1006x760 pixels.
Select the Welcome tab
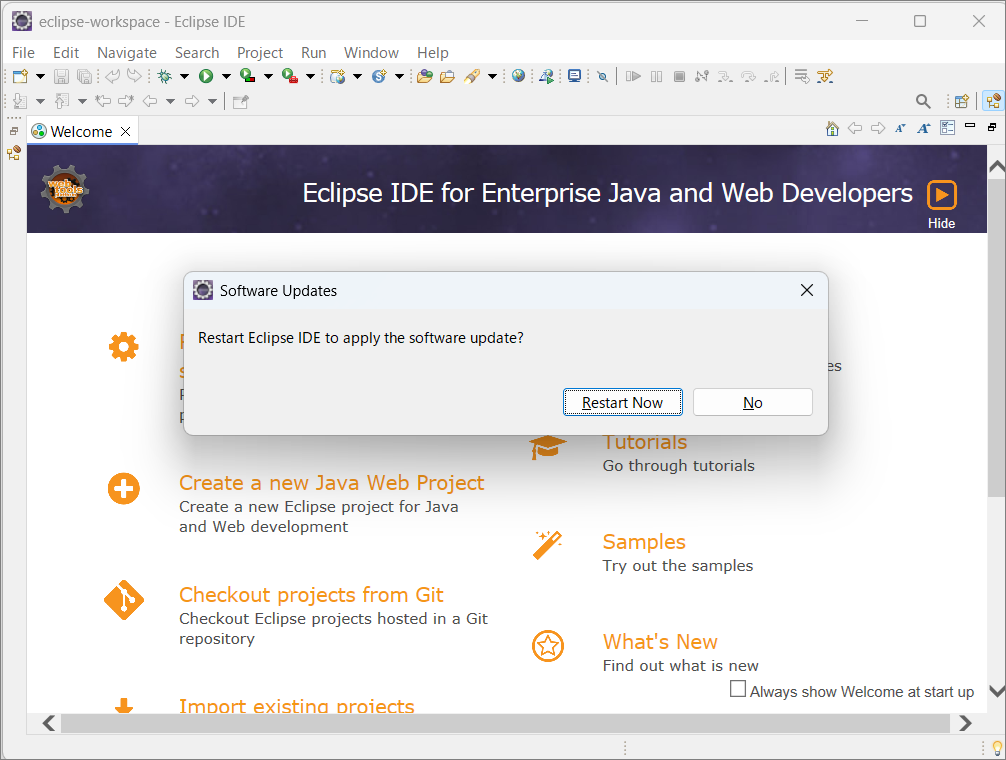tap(81, 131)
